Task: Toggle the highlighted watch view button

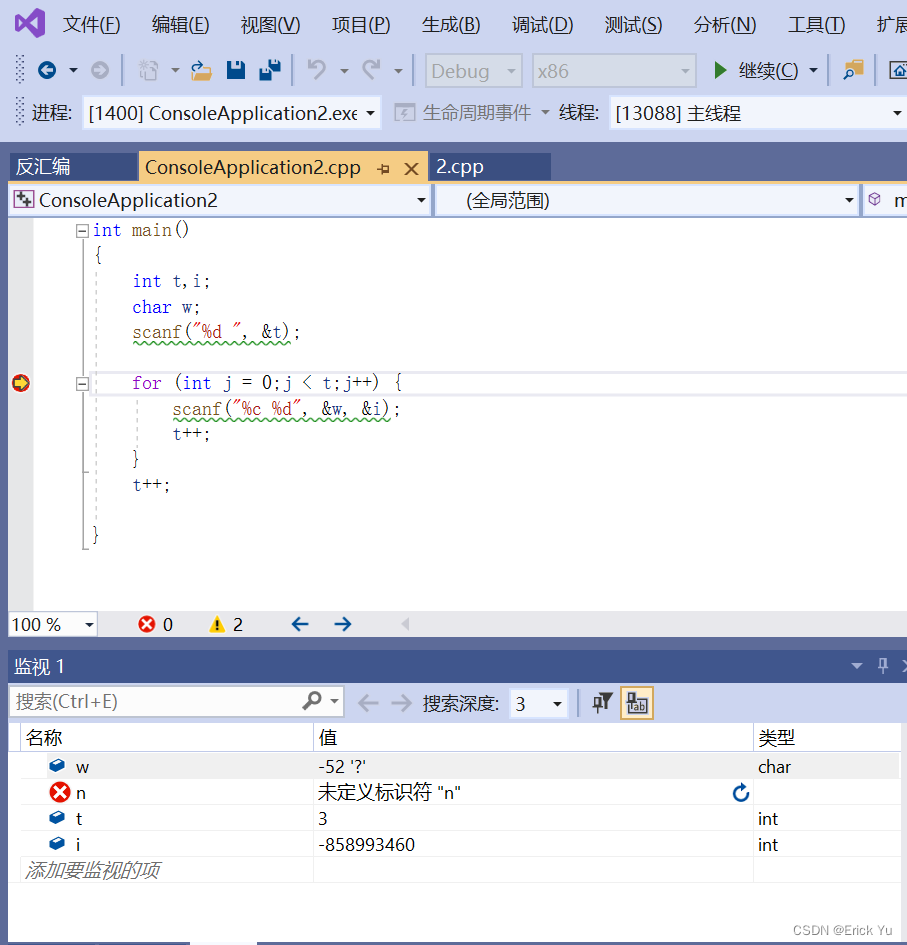Action: point(637,703)
